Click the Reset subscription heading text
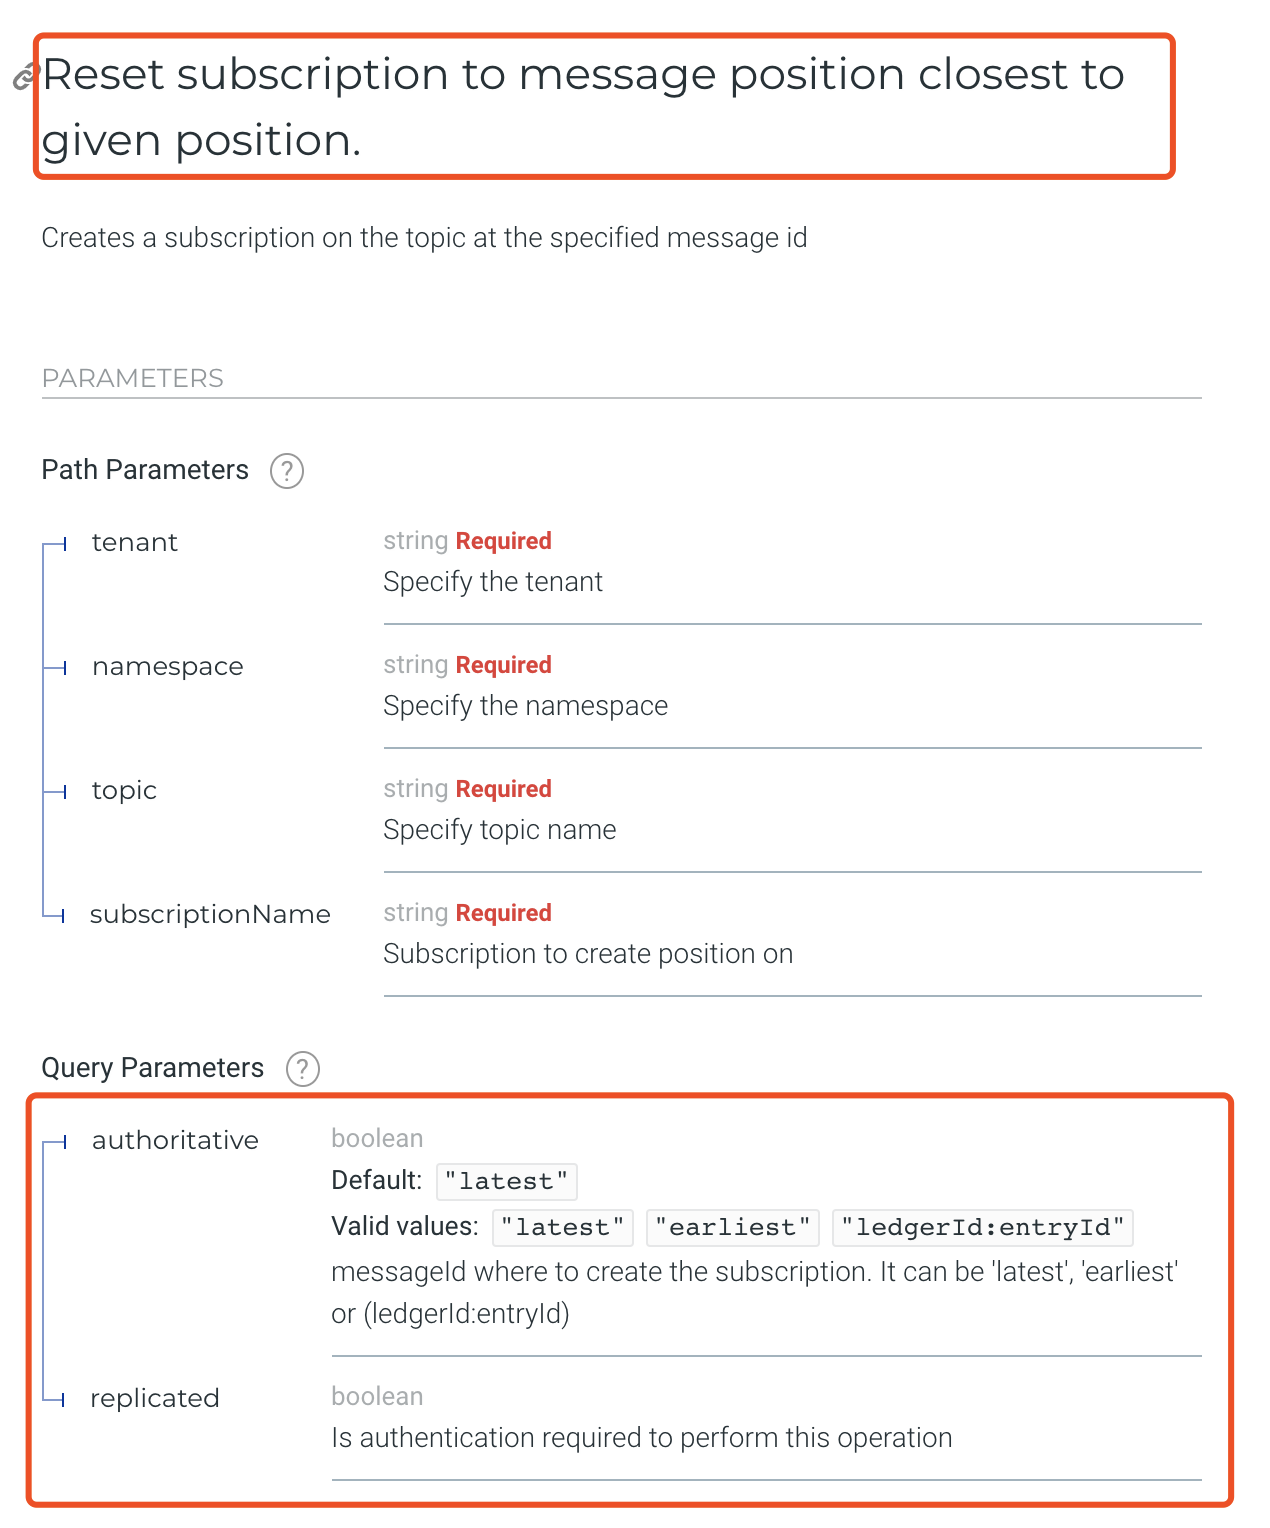The image size is (1270, 1528). [x=583, y=107]
